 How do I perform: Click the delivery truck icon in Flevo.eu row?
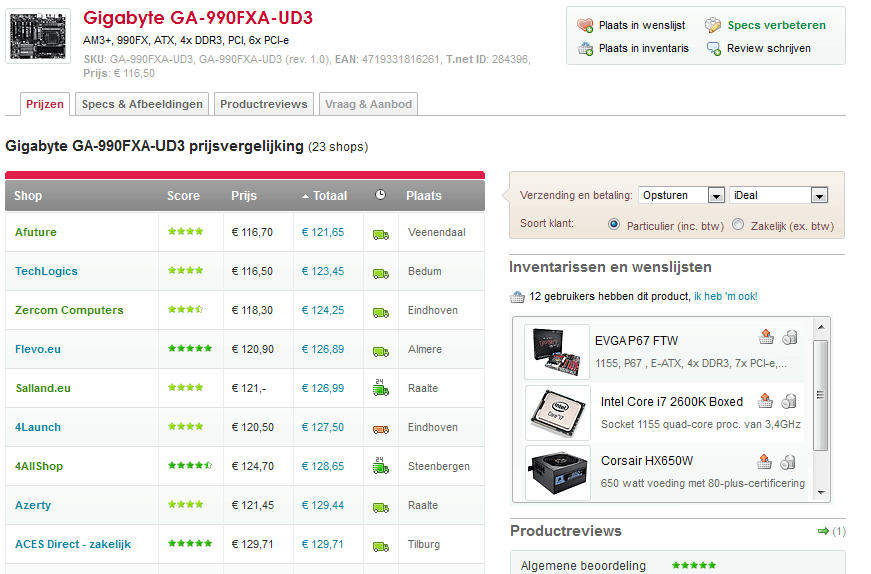tap(381, 351)
